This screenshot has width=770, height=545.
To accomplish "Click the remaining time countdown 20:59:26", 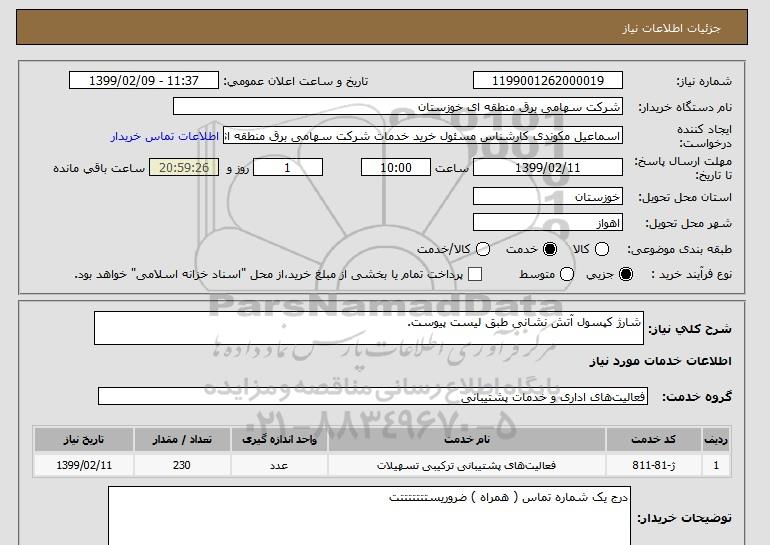I will point(184,167).
